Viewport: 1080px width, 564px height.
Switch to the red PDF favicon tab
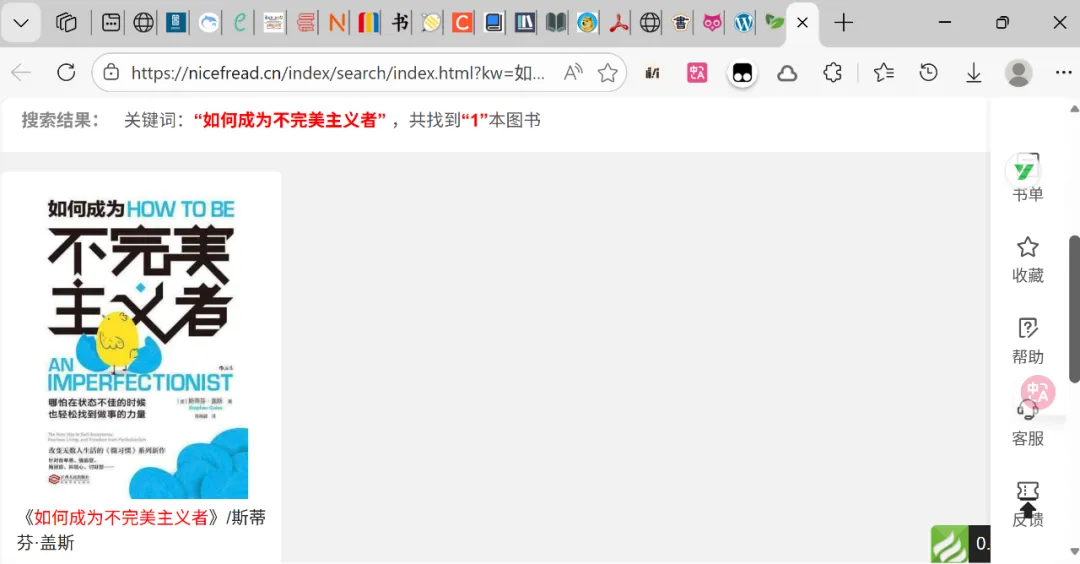(x=619, y=23)
